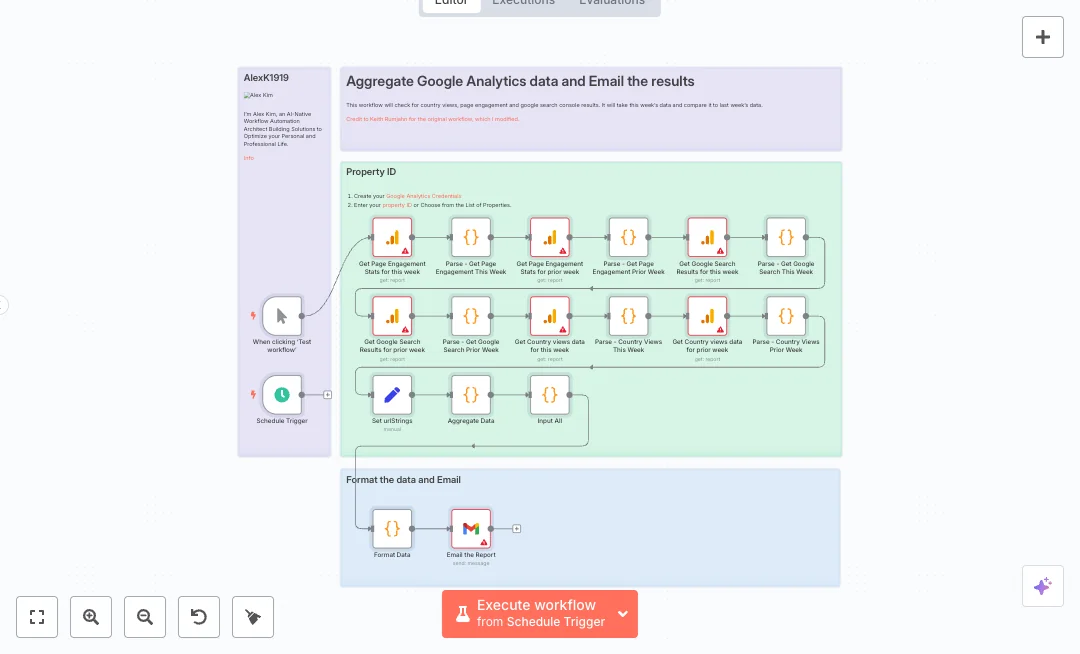Screen dimensions: 1080x654
Task: Open the AI assistant sparkle button
Action: (1042, 586)
